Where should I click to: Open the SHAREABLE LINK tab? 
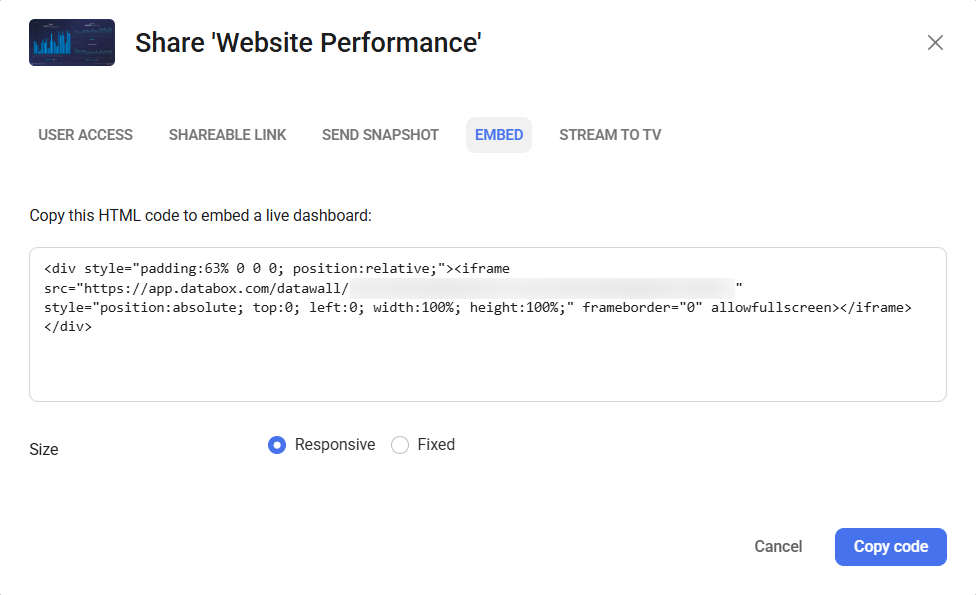tap(227, 135)
